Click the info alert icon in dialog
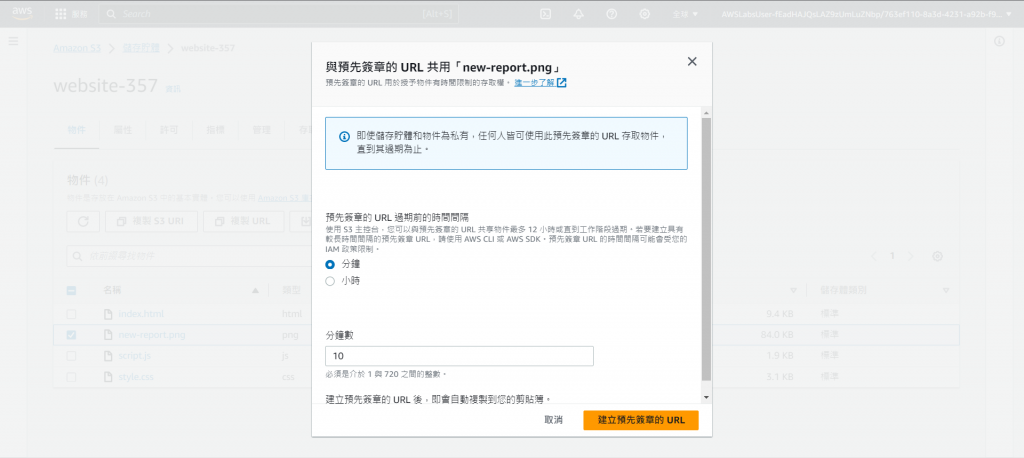Viewport: 1024px width, 458px height. click(344, 137)
